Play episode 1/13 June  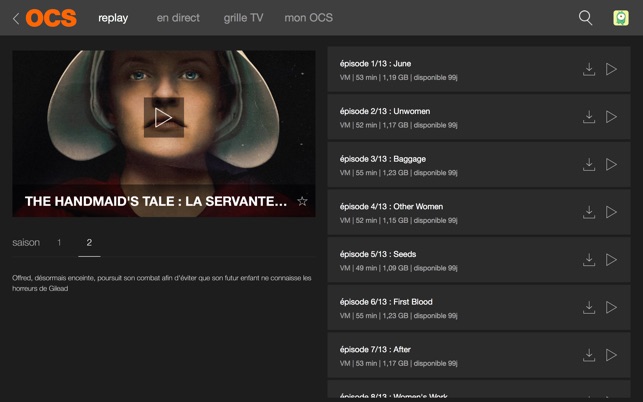tap(611, 69)
